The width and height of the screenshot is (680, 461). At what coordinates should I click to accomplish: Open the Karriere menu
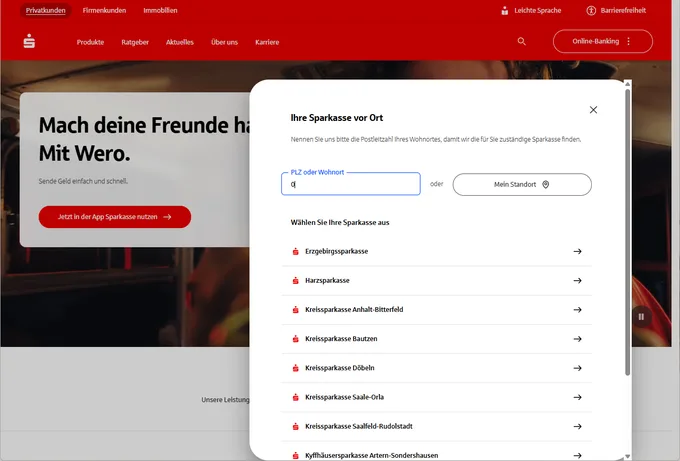267,42
